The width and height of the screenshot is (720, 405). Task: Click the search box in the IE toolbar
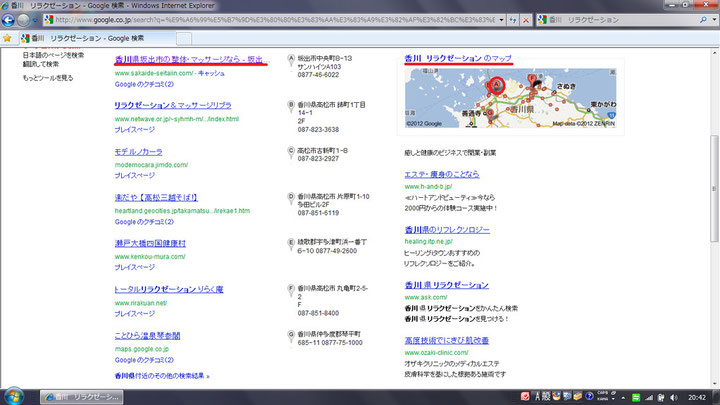pos(620,20)
